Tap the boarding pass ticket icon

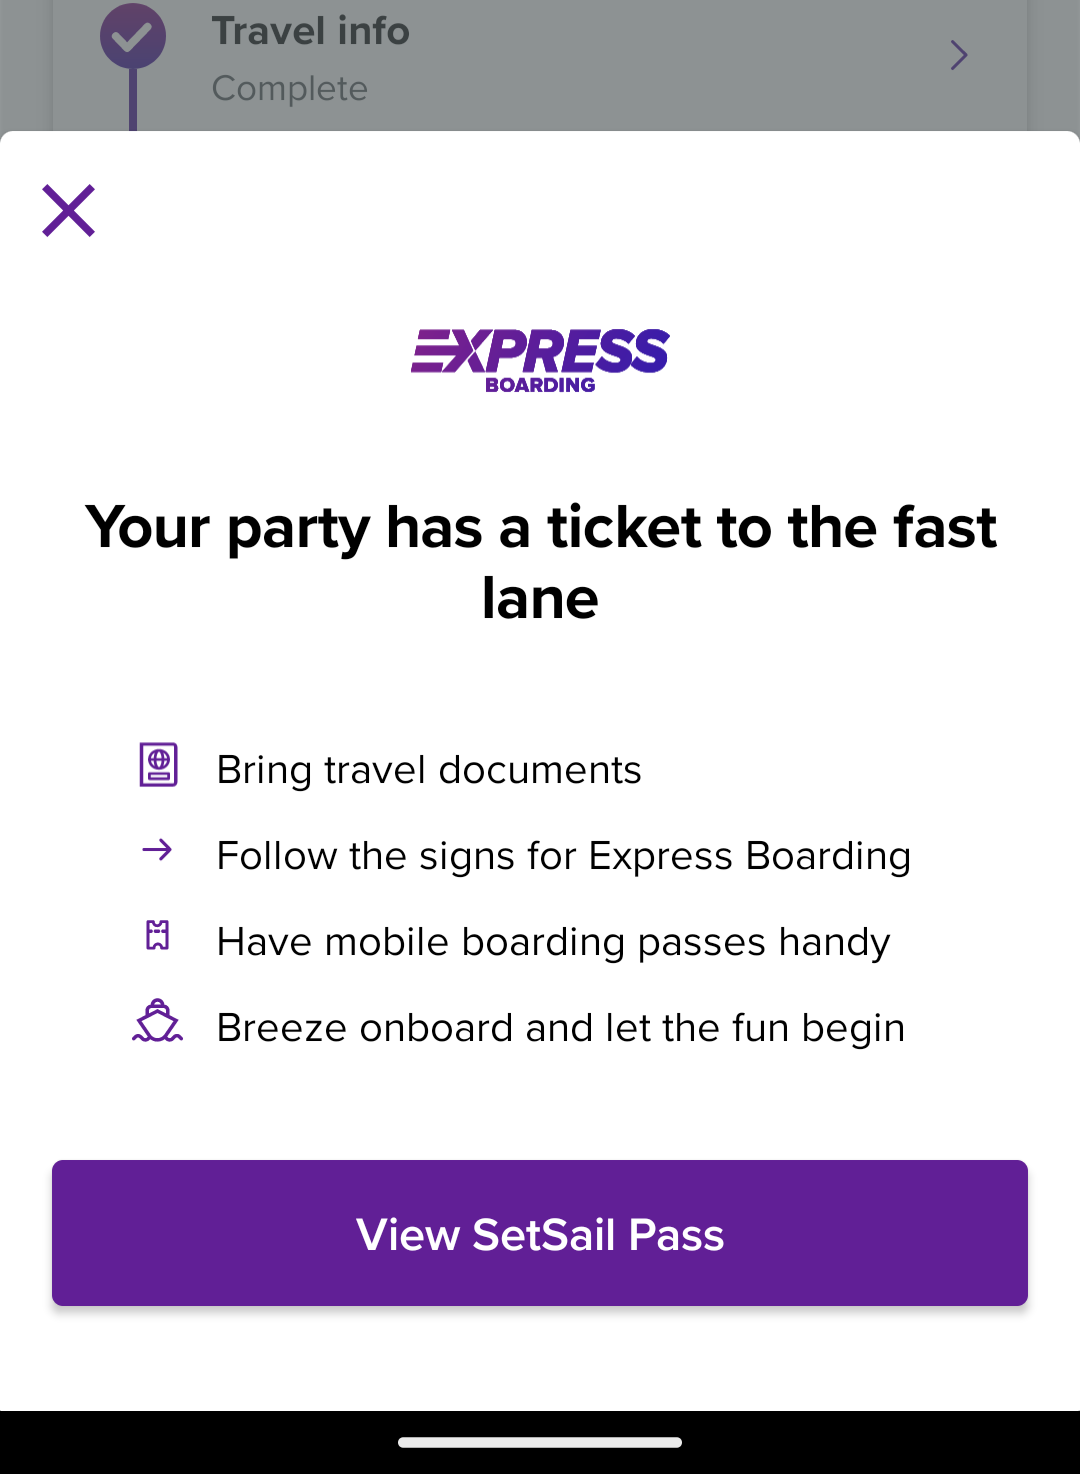point(158,935)
